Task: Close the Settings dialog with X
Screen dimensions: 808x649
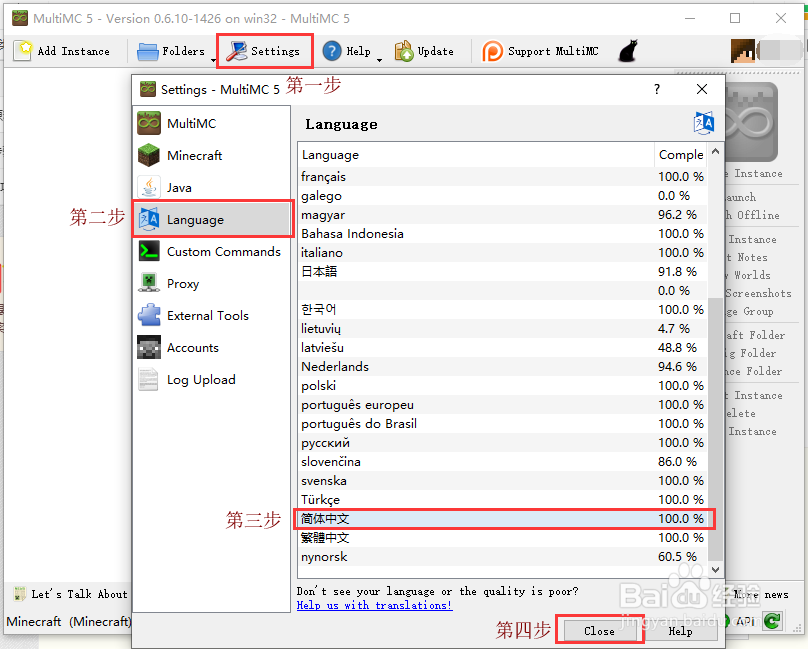Action: point(701,89)
